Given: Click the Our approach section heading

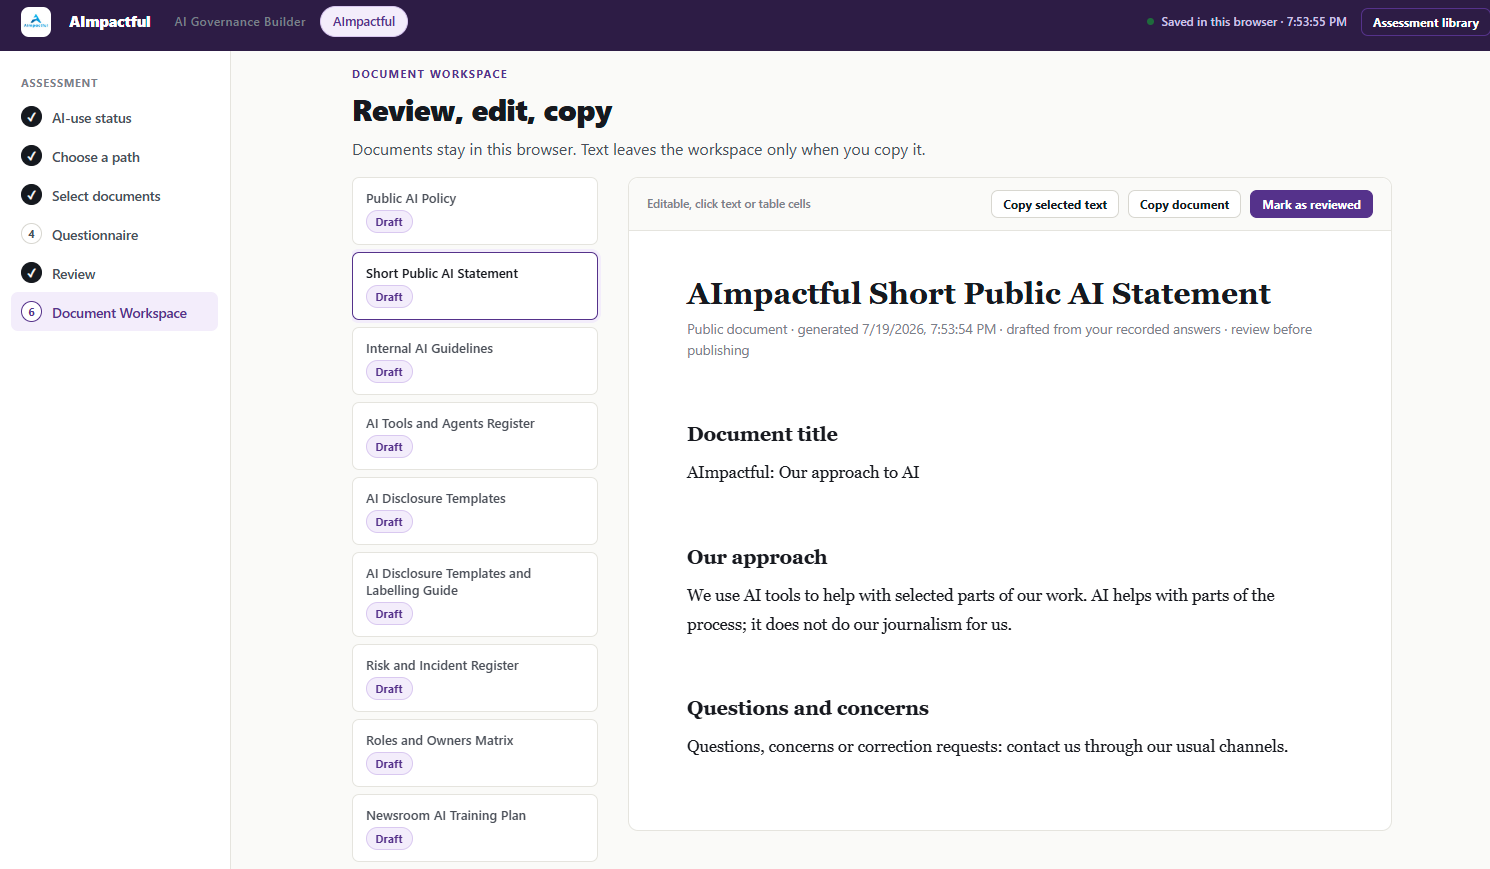Looking at the screenshot, I should tap(757, 557).
